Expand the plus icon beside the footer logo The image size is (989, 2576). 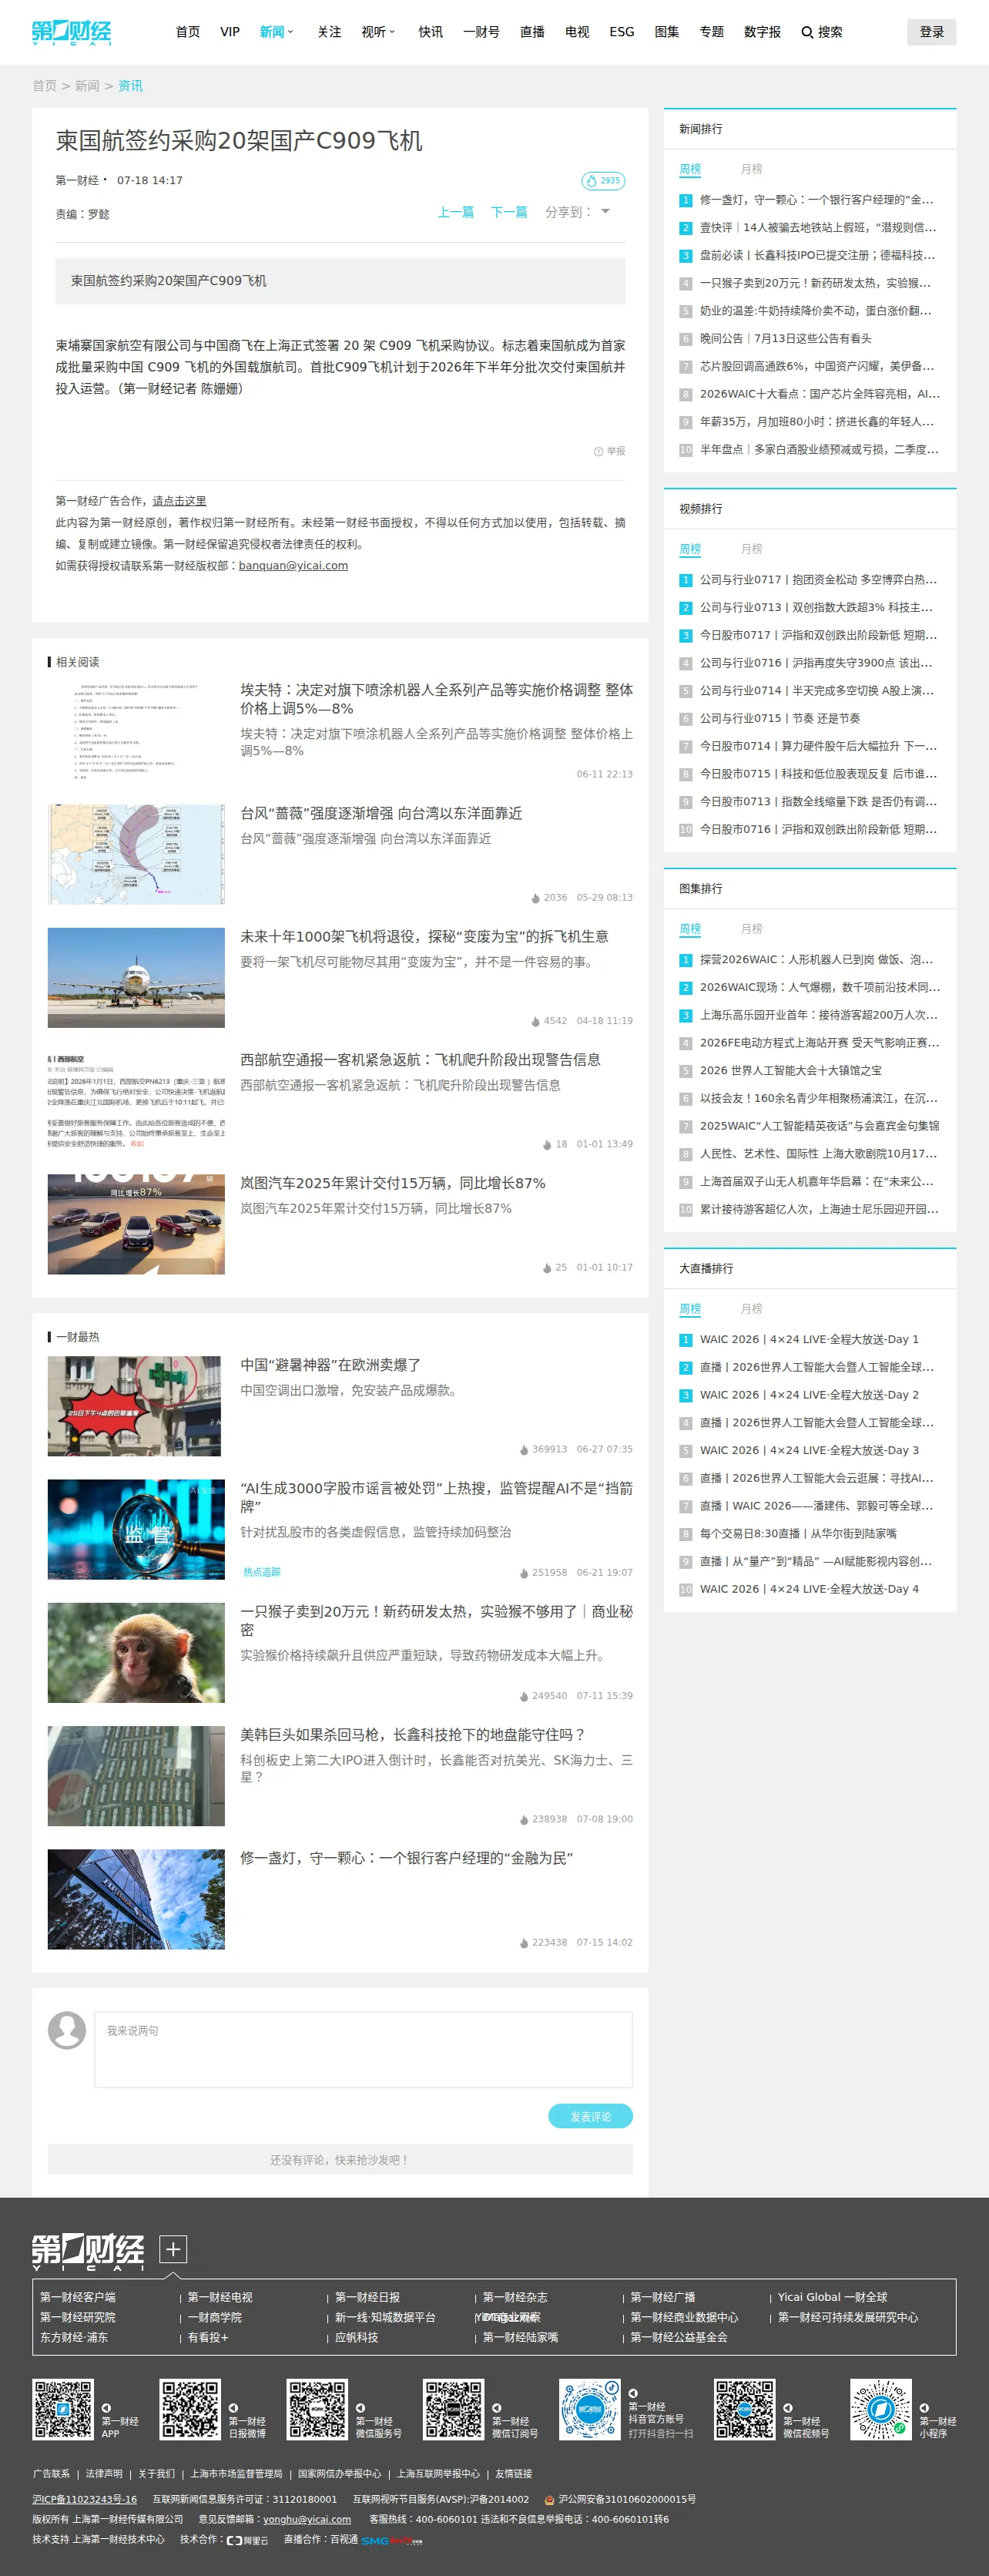point(173,2249)
